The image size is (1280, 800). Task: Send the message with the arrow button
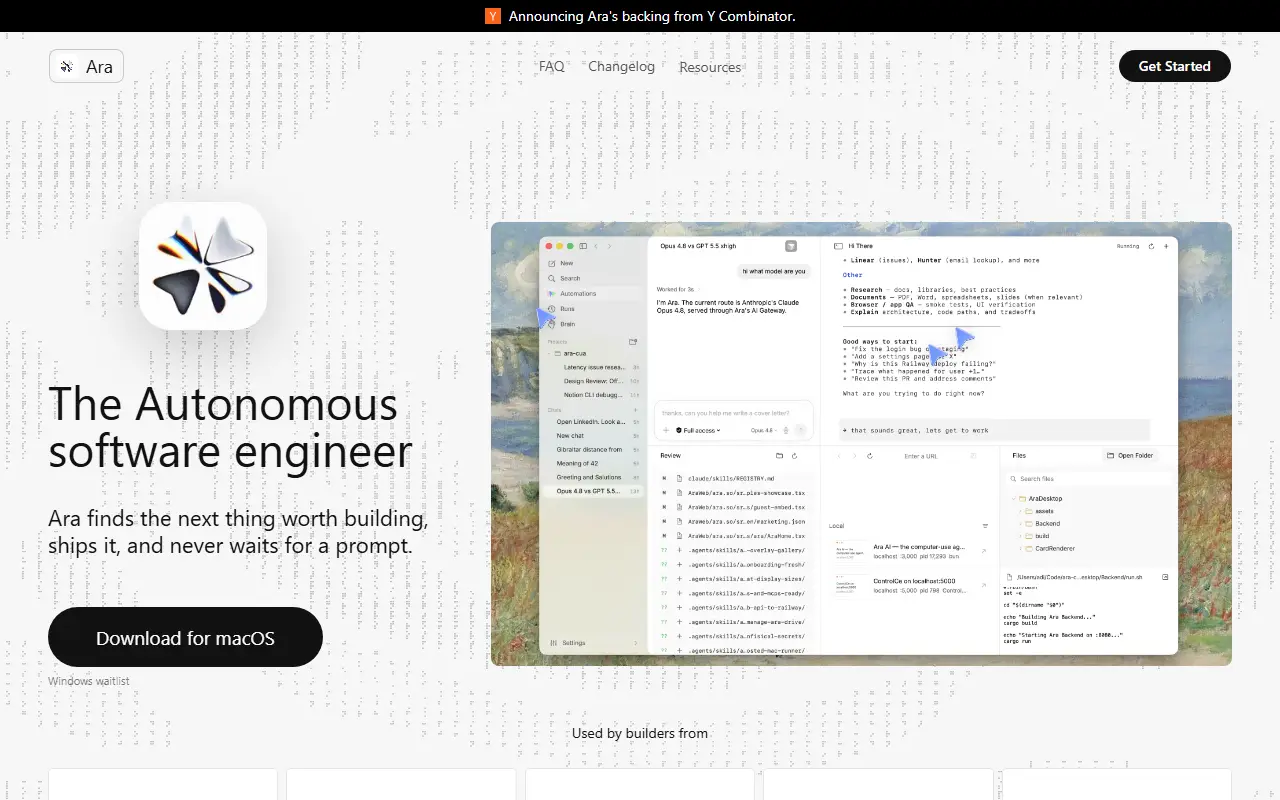tap(800, 430)
